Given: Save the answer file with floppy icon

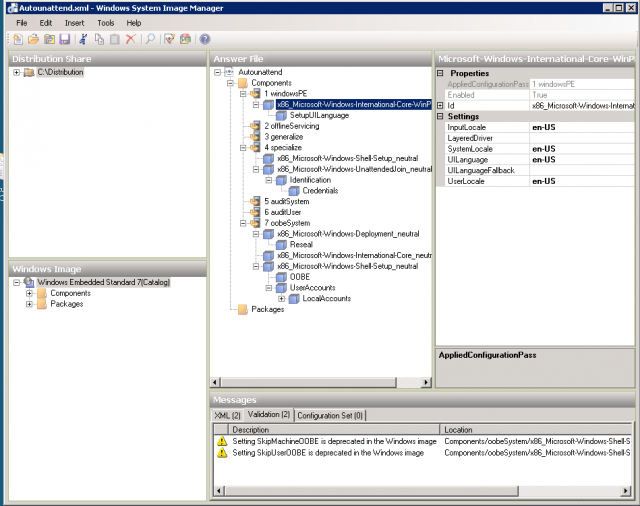Looking at the screenshot, I should pyautogui.click(x=65, y=39).
